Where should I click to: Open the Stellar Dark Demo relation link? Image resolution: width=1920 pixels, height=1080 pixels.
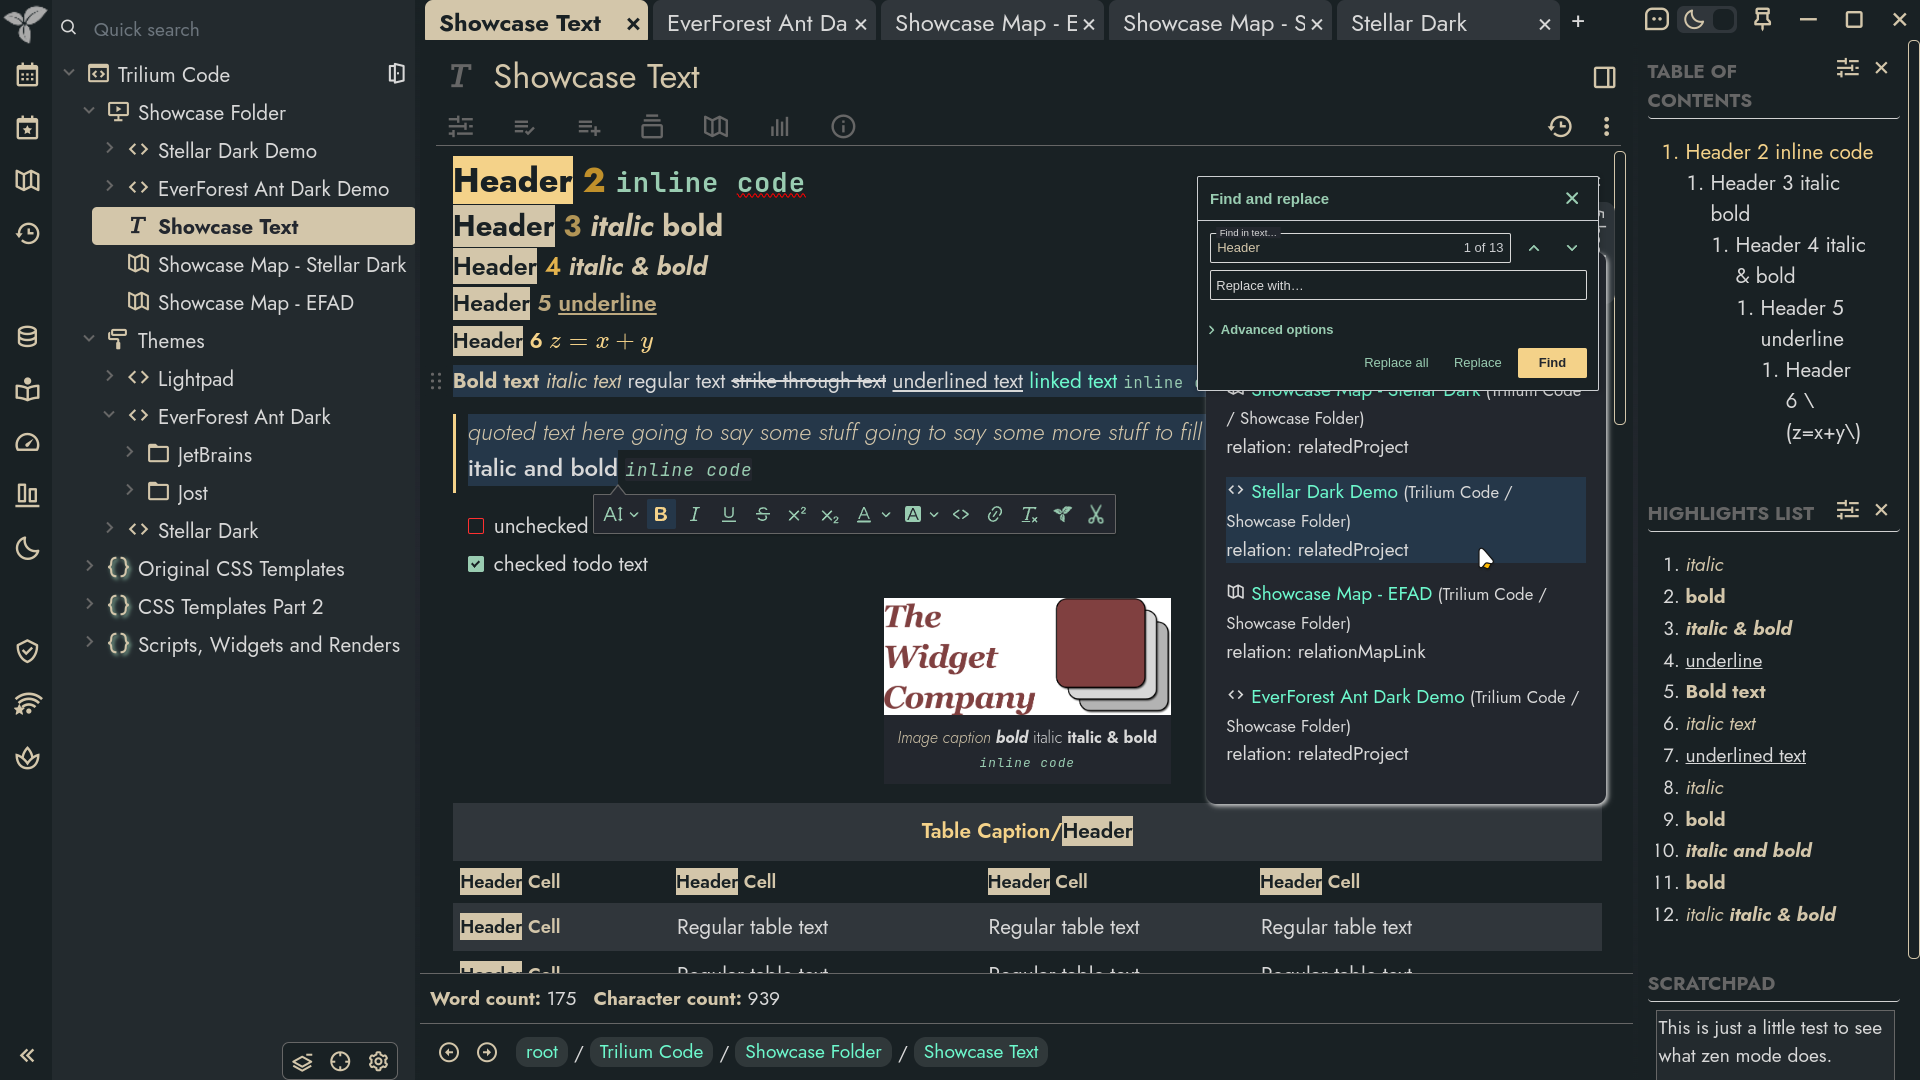coord(1324,492)
